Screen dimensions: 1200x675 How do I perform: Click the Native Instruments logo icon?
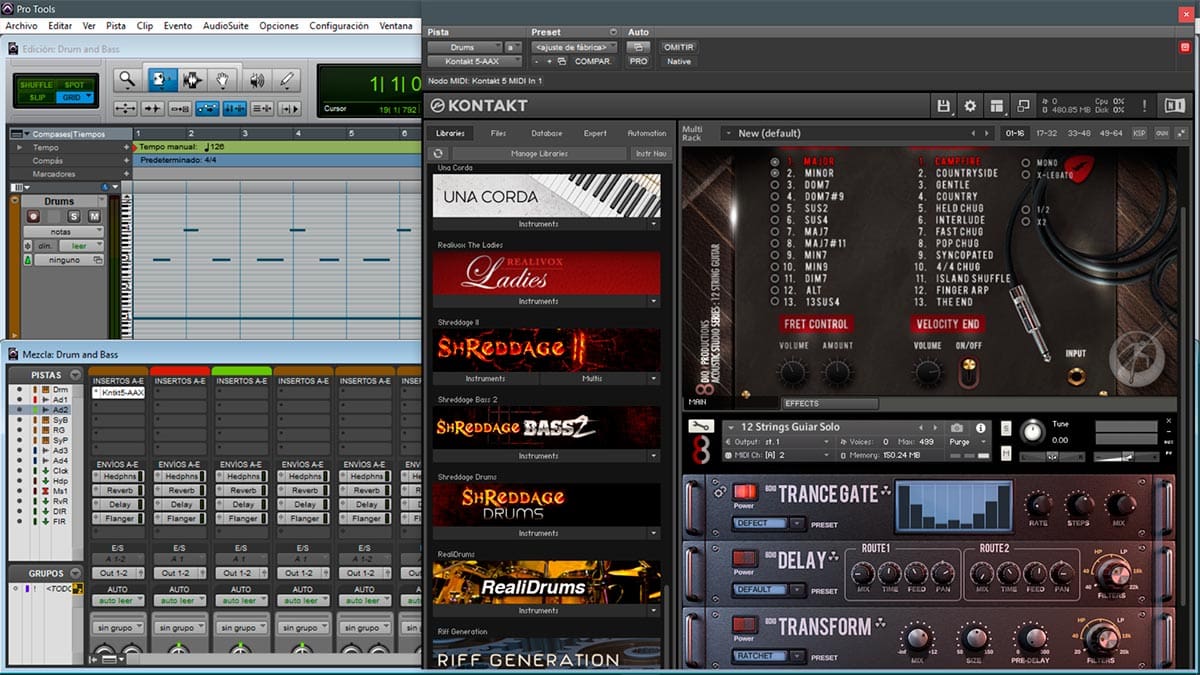click(x=1175, y=105)
